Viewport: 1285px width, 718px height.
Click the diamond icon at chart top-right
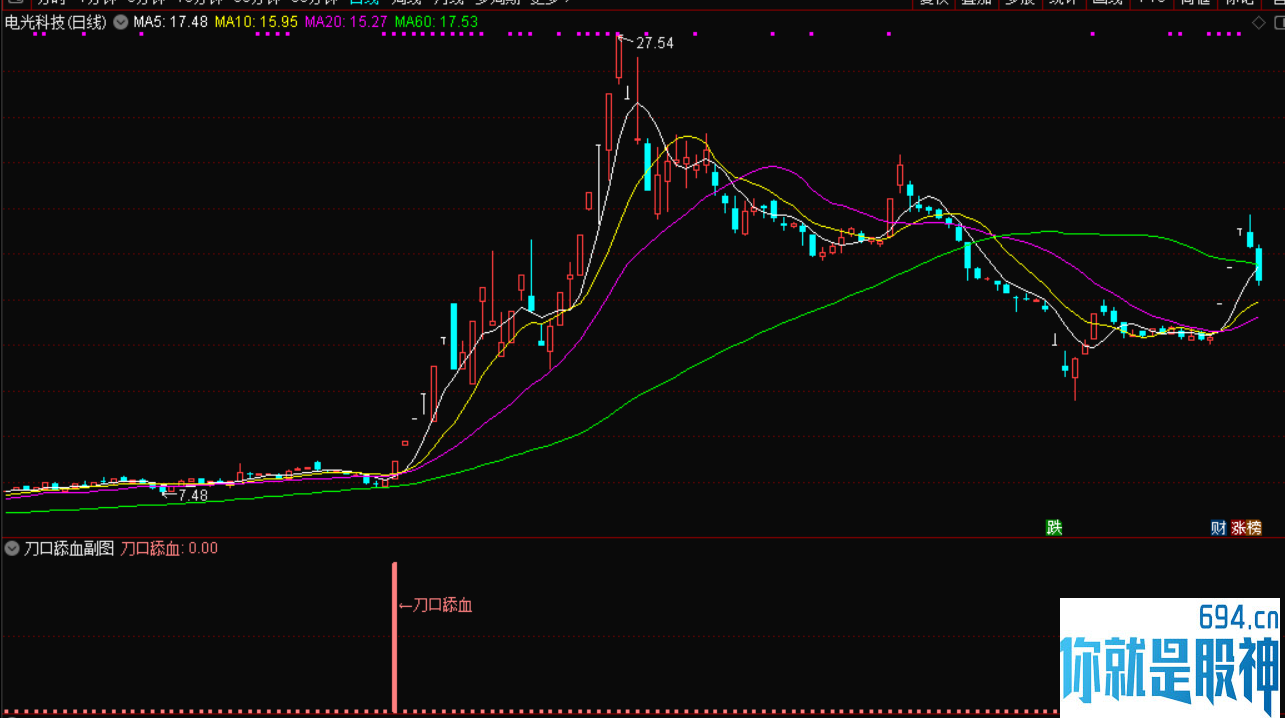(x=1258, y=22)
